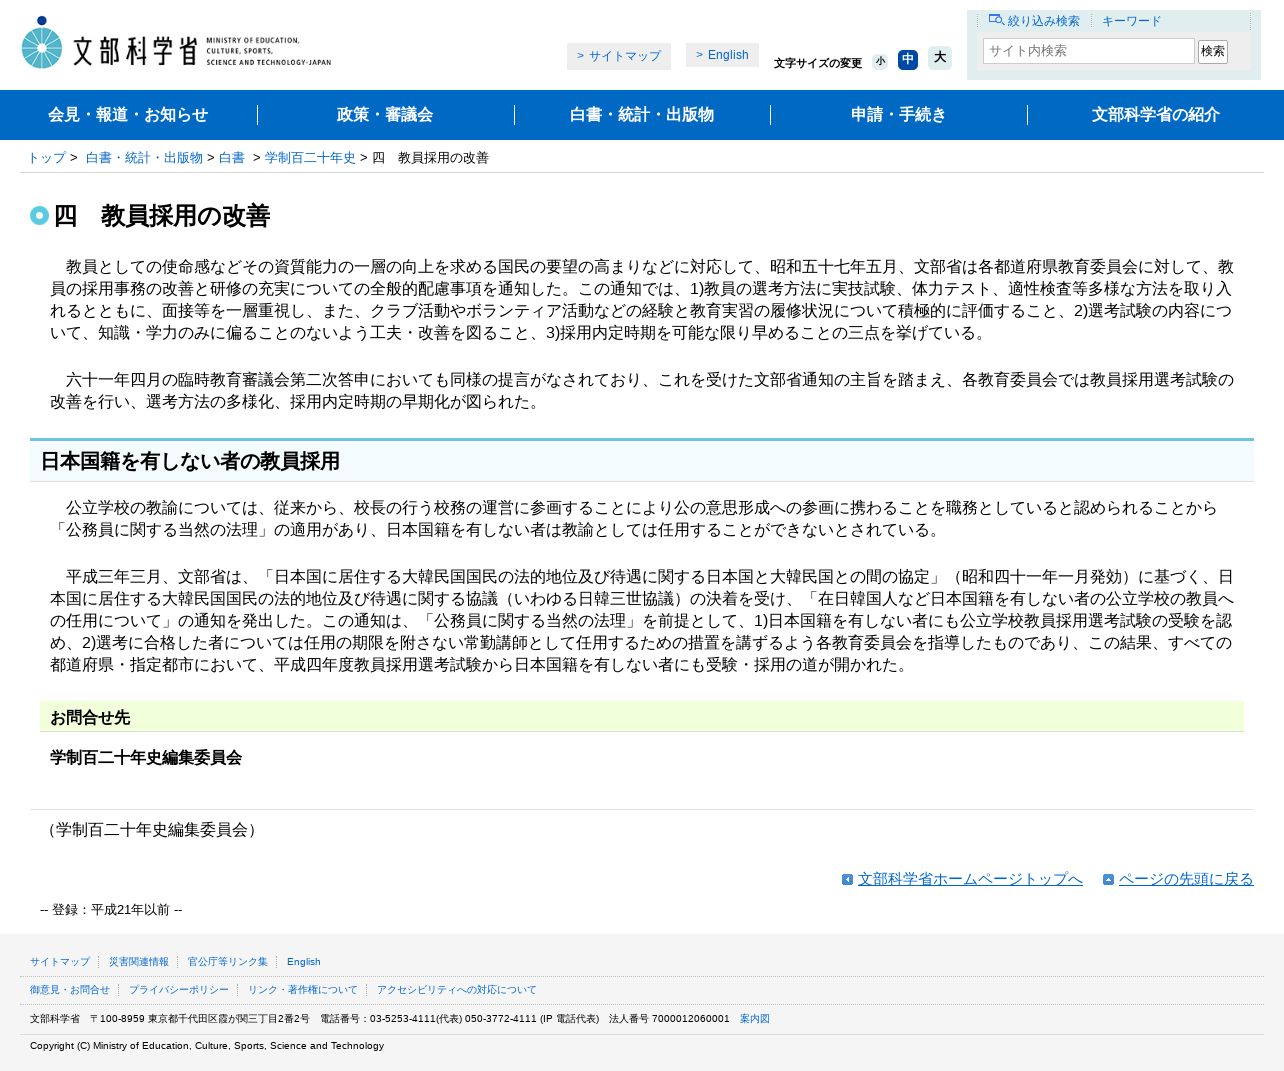Open アクセシビリティへの対応について link
The width and height of the screenshot is (1284, 1071).
457,990
